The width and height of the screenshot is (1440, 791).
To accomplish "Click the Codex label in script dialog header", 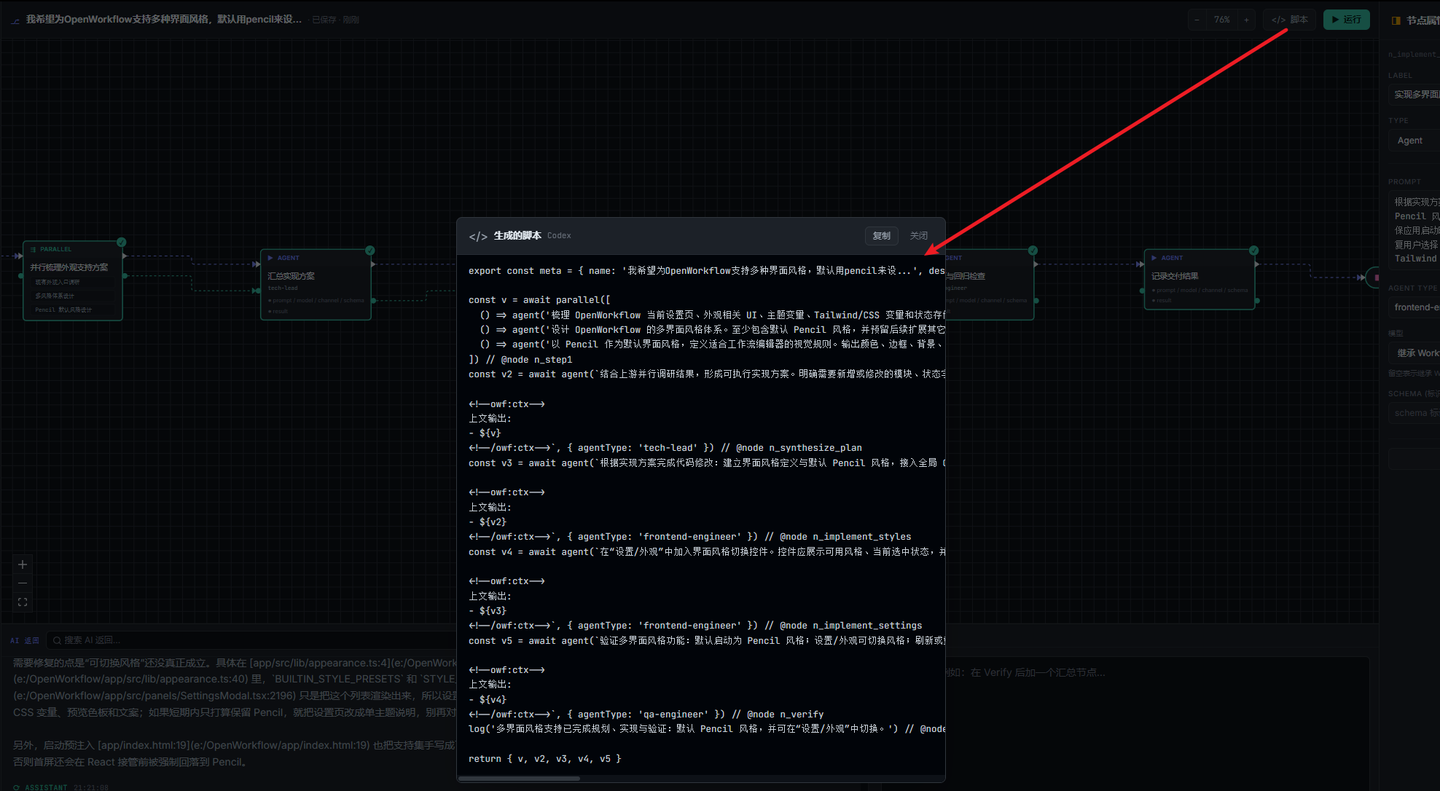I will tap(559, 236).
